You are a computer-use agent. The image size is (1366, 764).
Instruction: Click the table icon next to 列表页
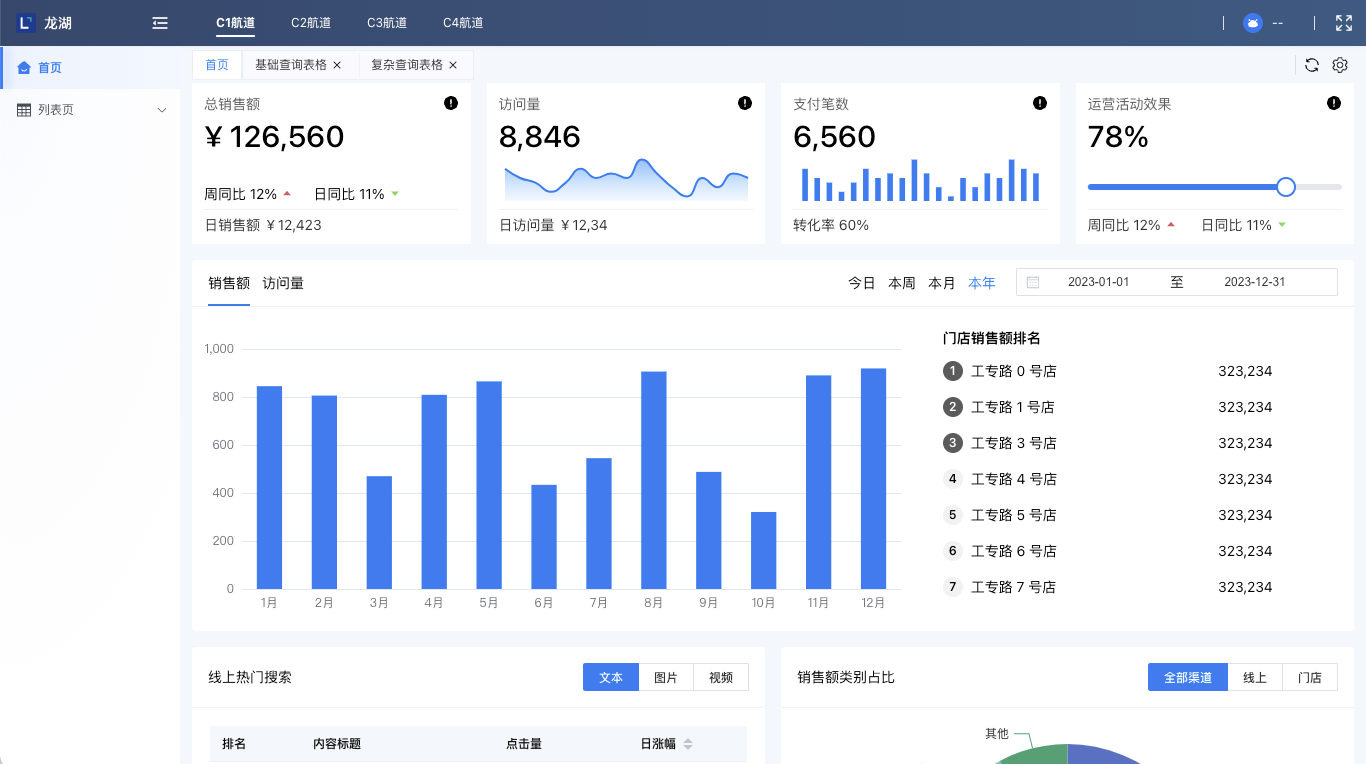point(24,110)
